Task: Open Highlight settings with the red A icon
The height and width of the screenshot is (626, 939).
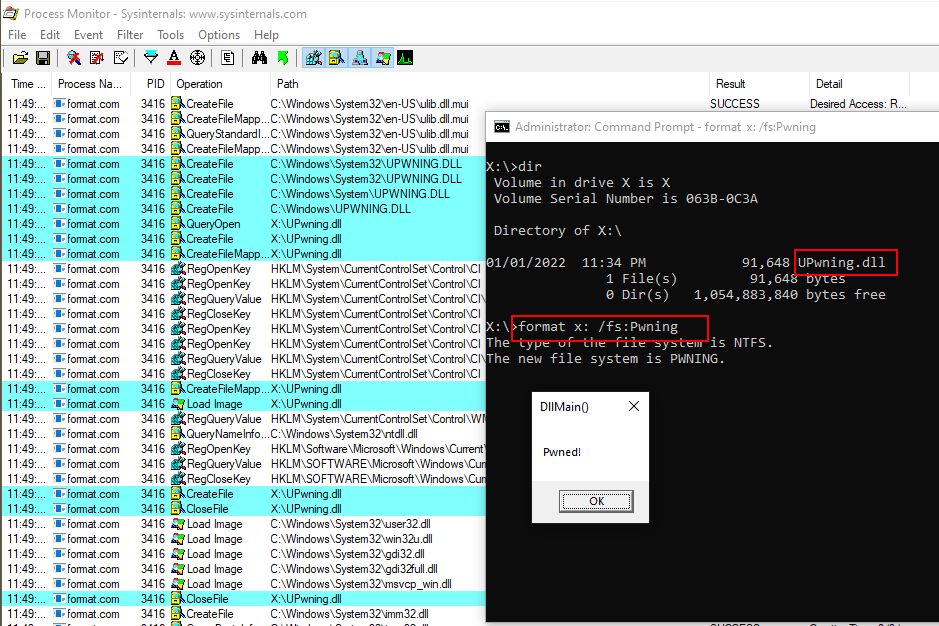Action: pyautogui.click(x=174, y=58)
